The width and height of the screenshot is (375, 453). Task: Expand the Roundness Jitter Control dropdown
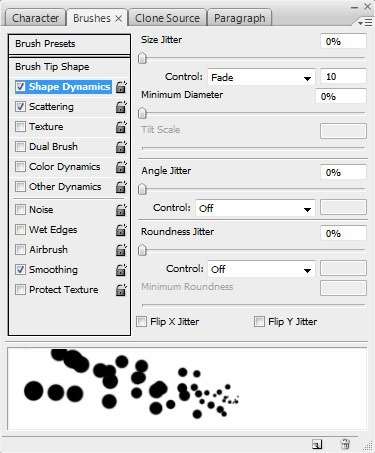261,269
